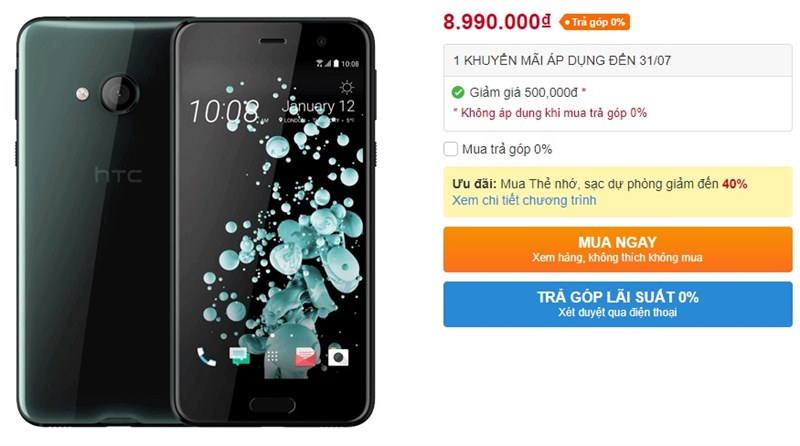
Task: Click the phone's home fingerprint button
Action: click(x=272, y=405)
